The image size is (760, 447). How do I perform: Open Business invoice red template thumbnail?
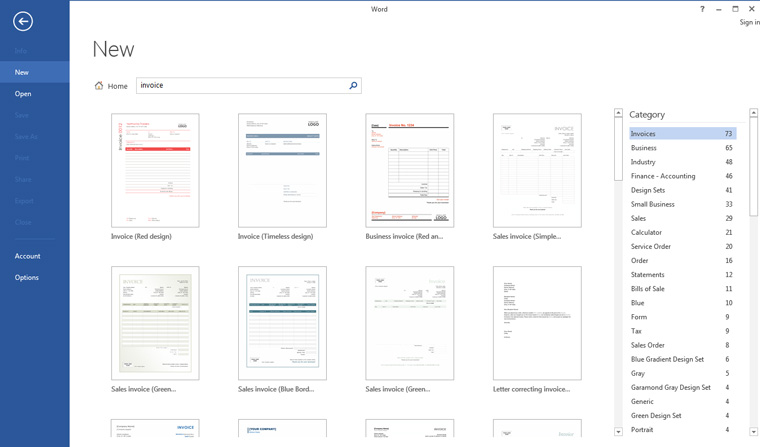click(409, 170)
